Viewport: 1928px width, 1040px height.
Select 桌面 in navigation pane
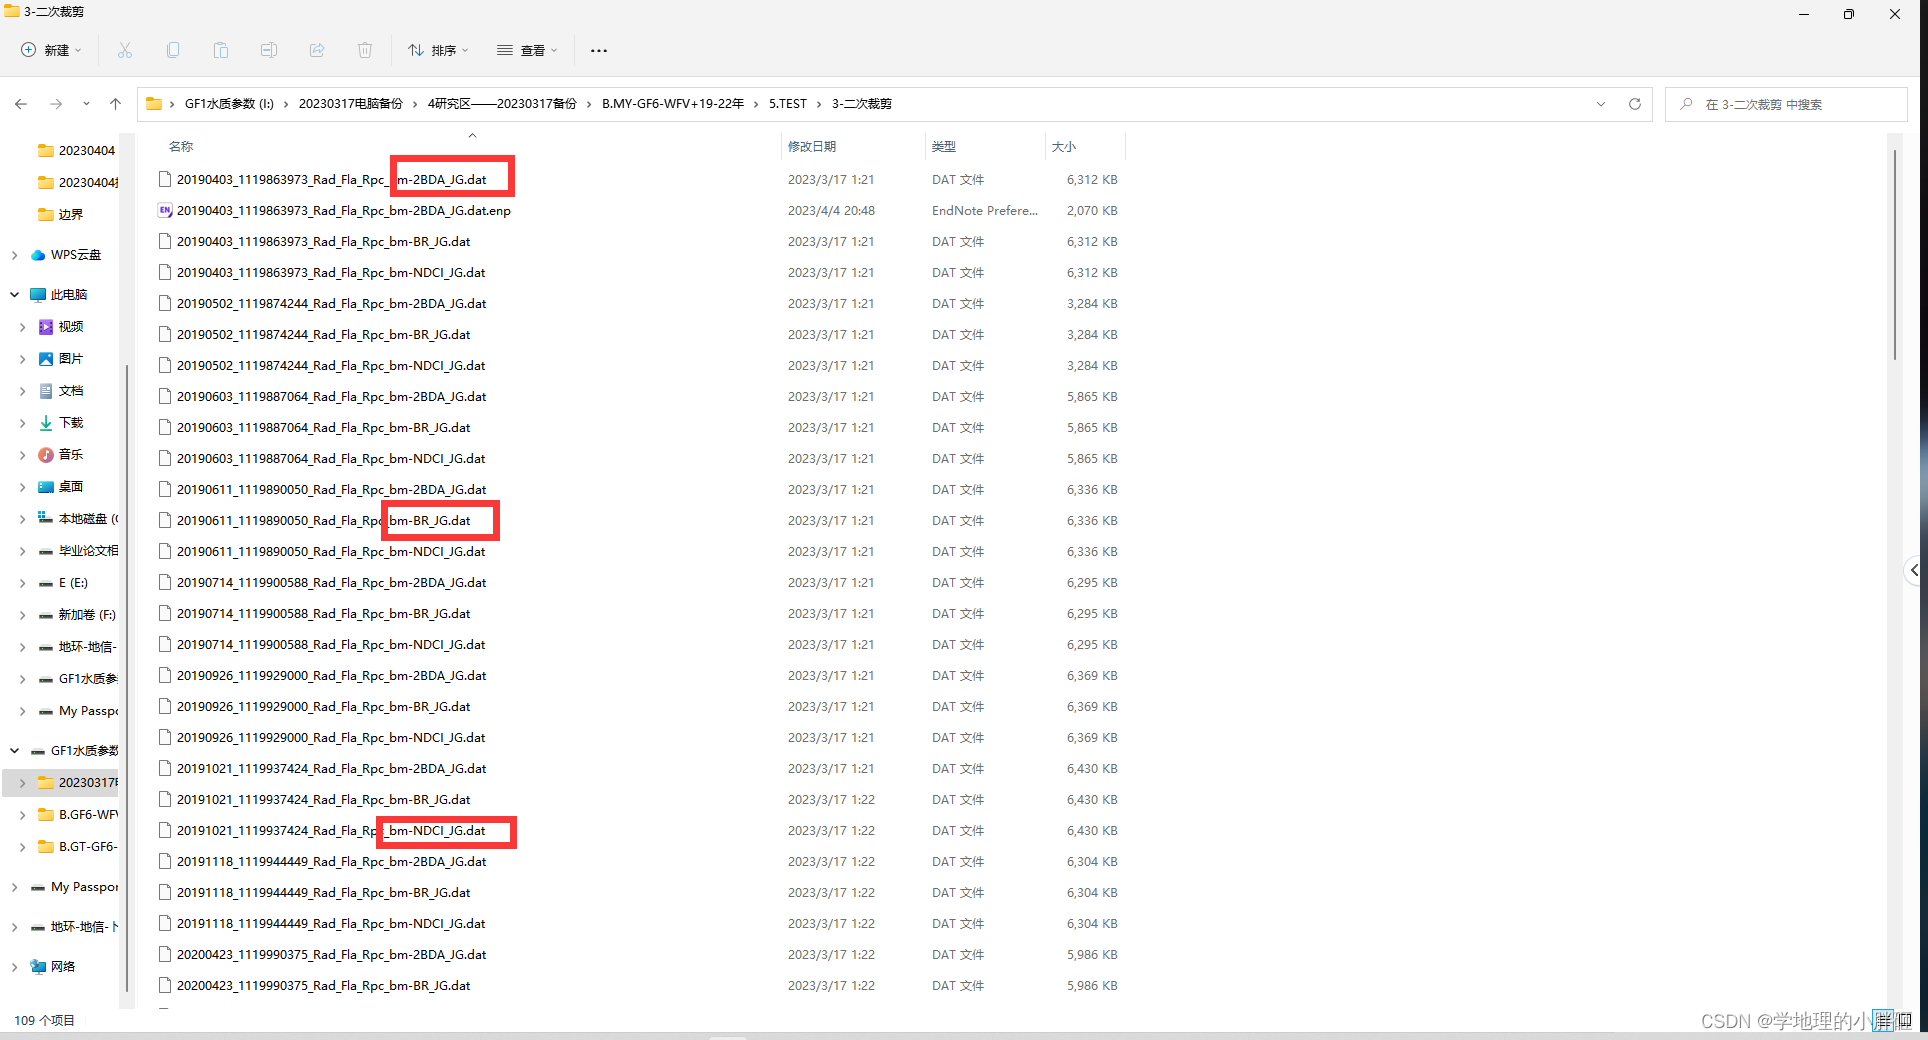click(60, 487)
